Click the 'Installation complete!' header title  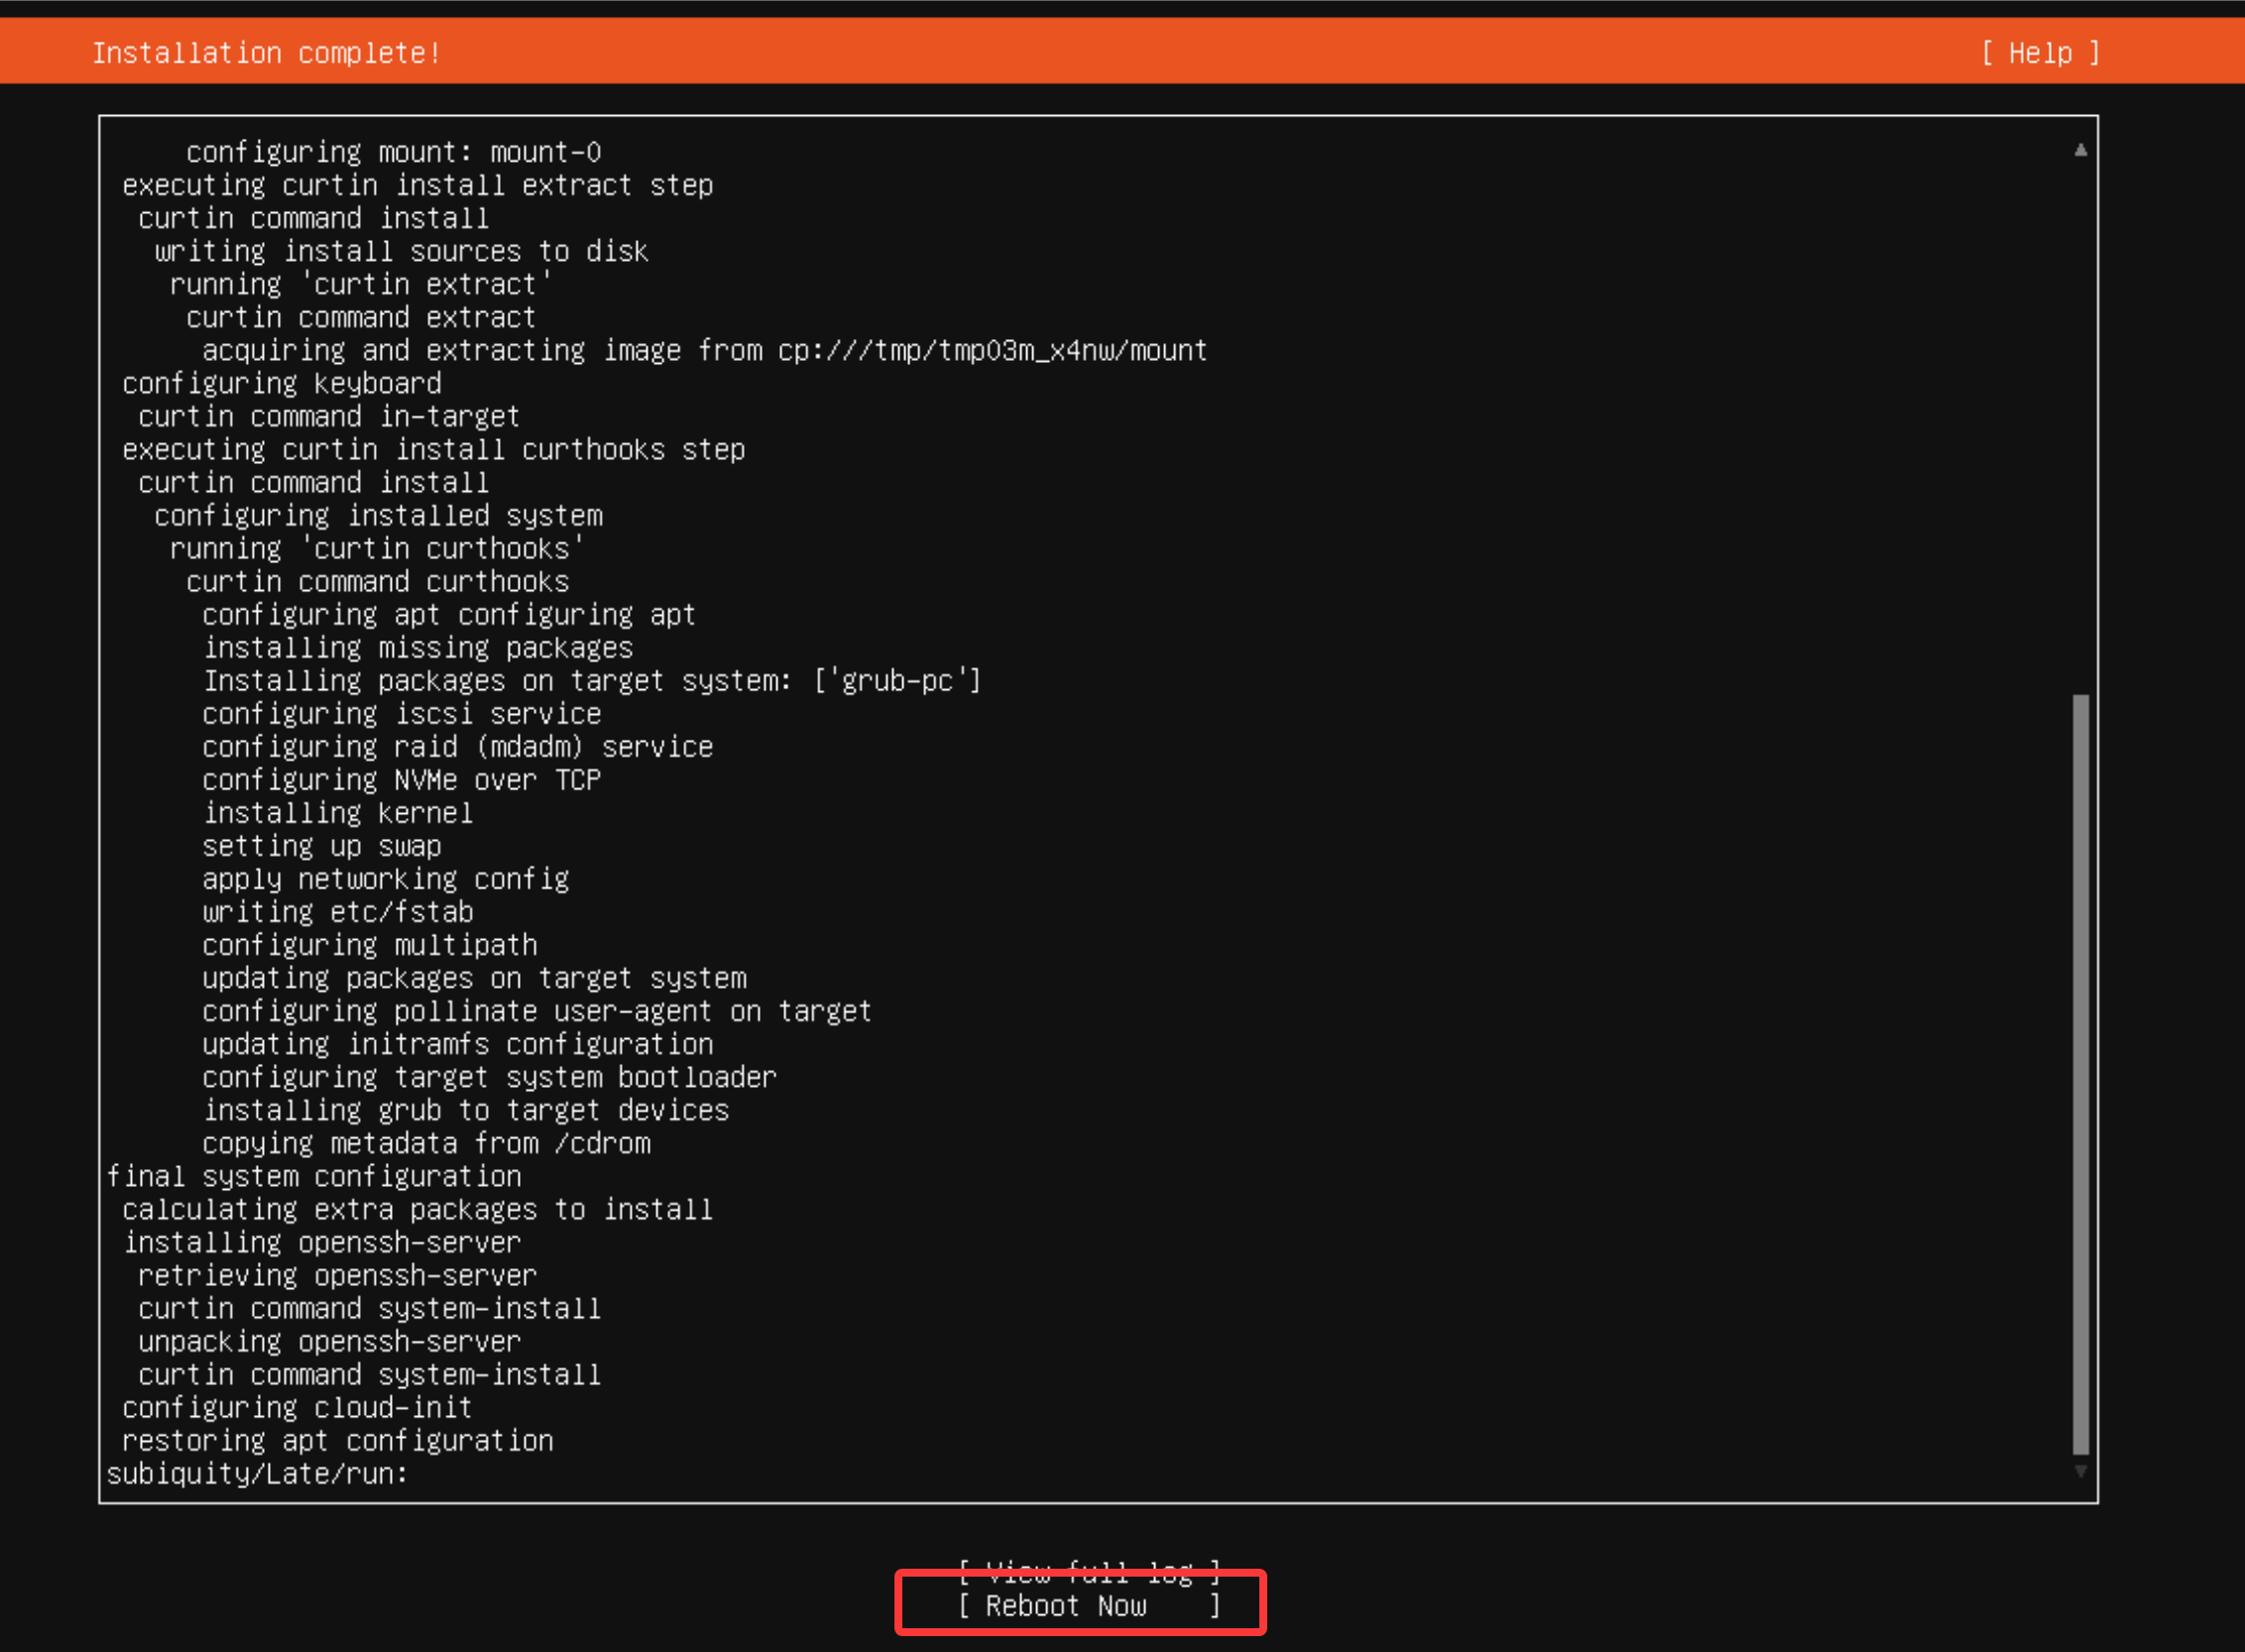pyautogui.click(x=266, y=53)
